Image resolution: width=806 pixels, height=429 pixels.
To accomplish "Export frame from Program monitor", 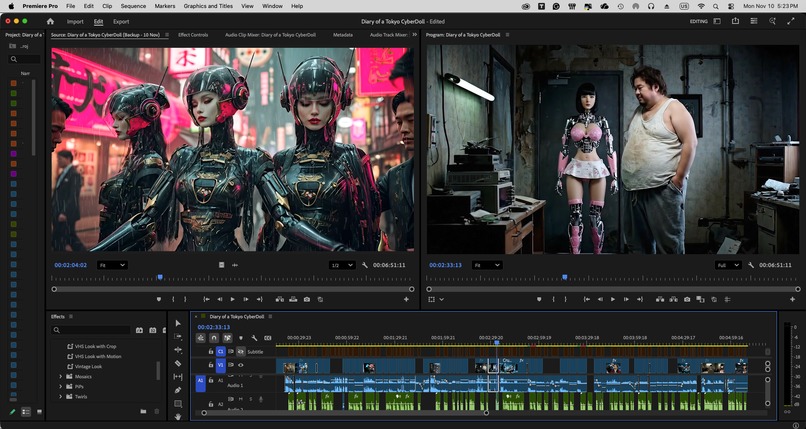I will click(687, 299).
